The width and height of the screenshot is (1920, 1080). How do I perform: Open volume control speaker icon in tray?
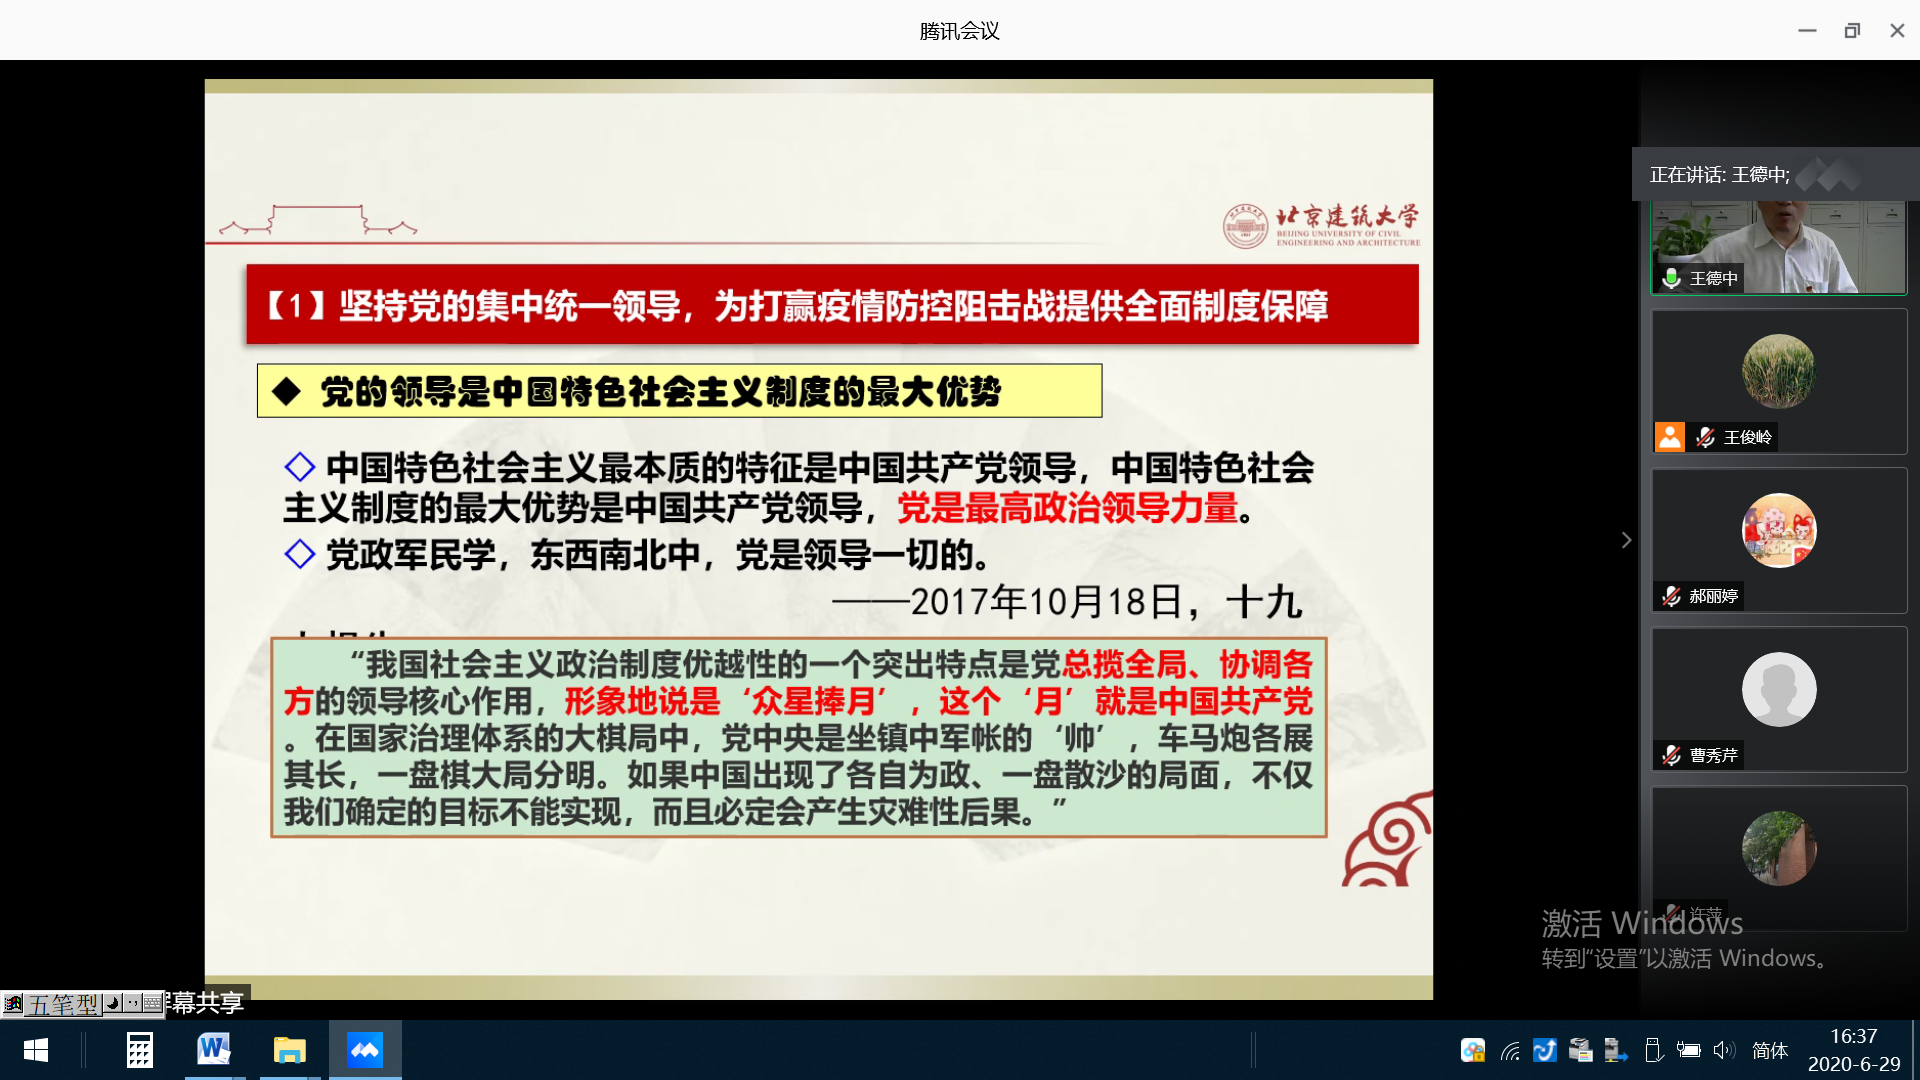(1723, 1050)
